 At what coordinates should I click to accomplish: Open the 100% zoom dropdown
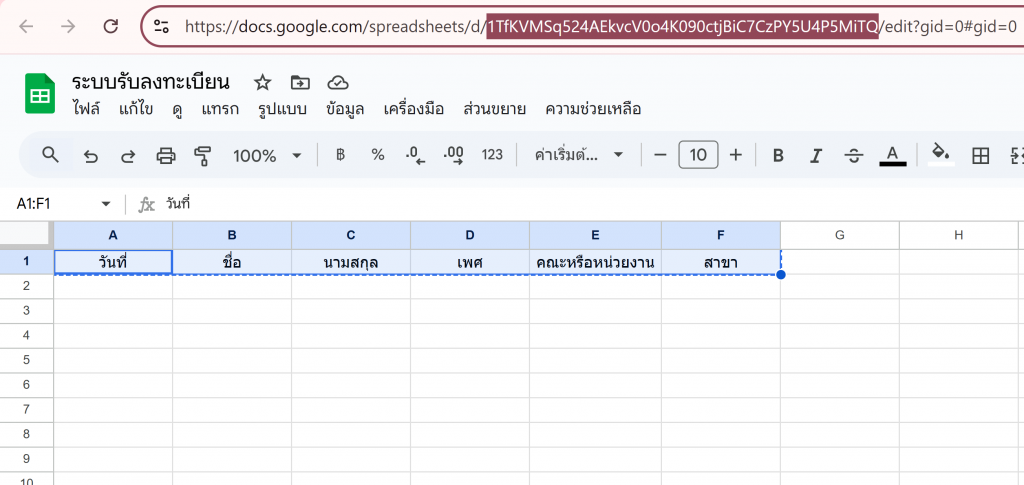[x=267, y=155]
